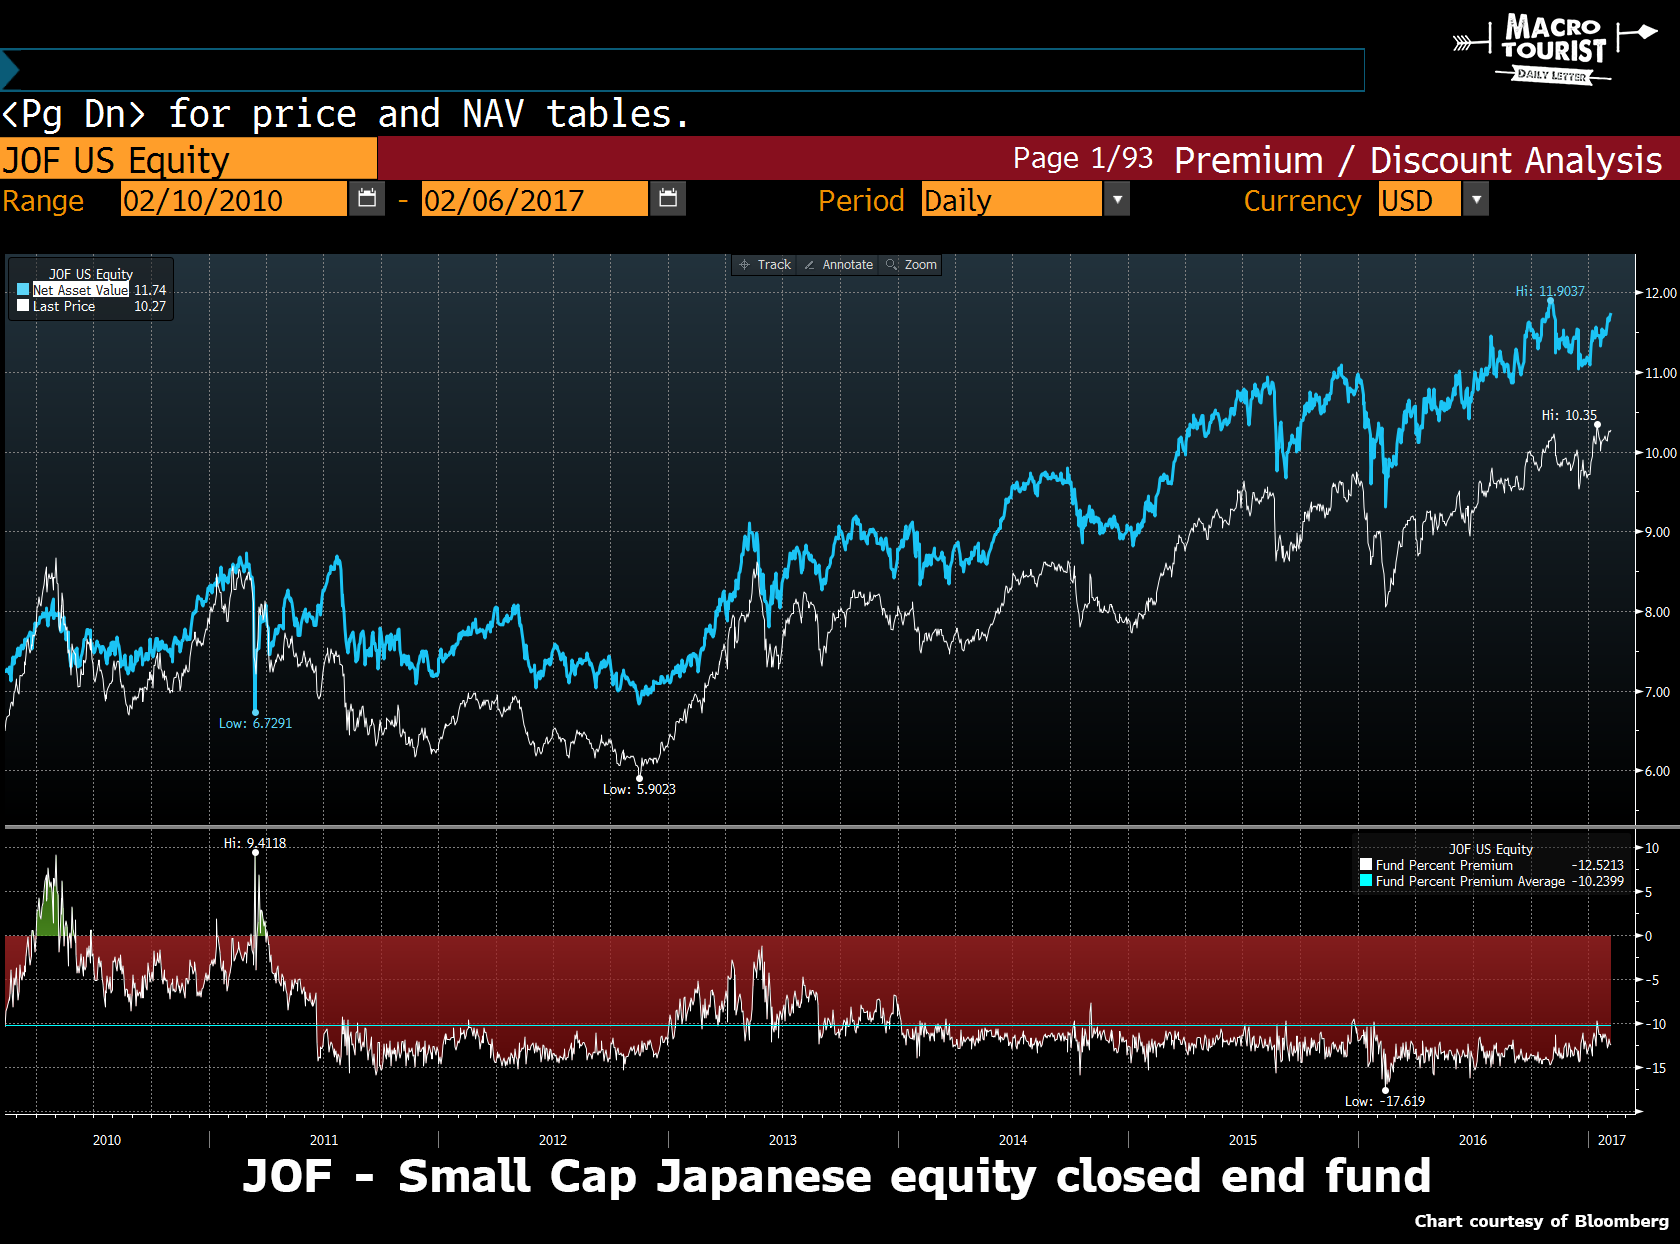Select the Net Asset Value legend label

click(80, 290)
